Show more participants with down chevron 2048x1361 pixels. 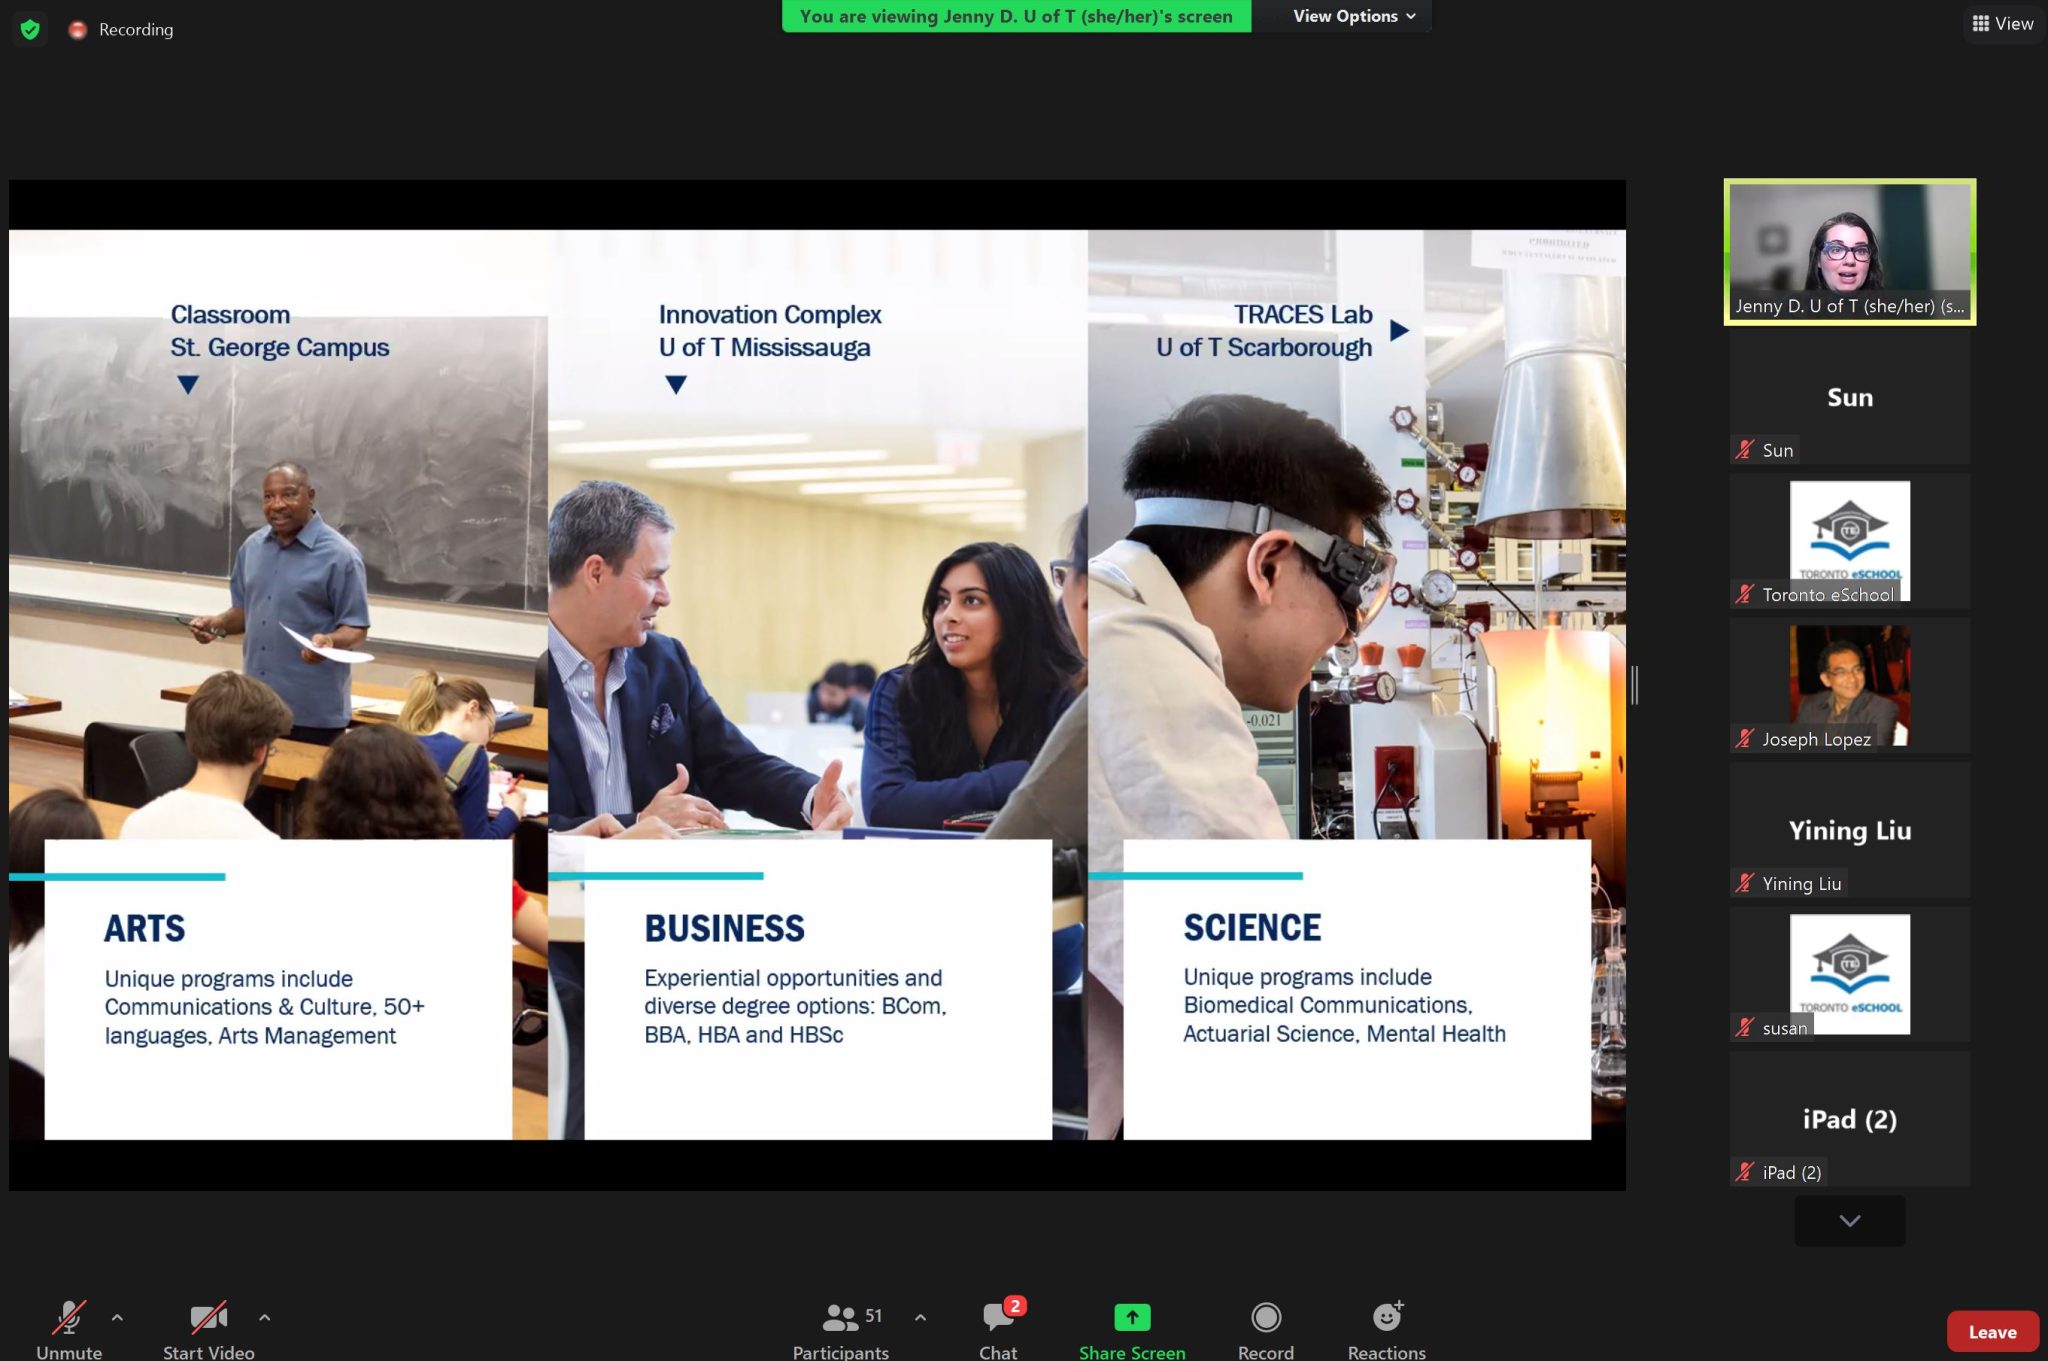[1850, 1221]
